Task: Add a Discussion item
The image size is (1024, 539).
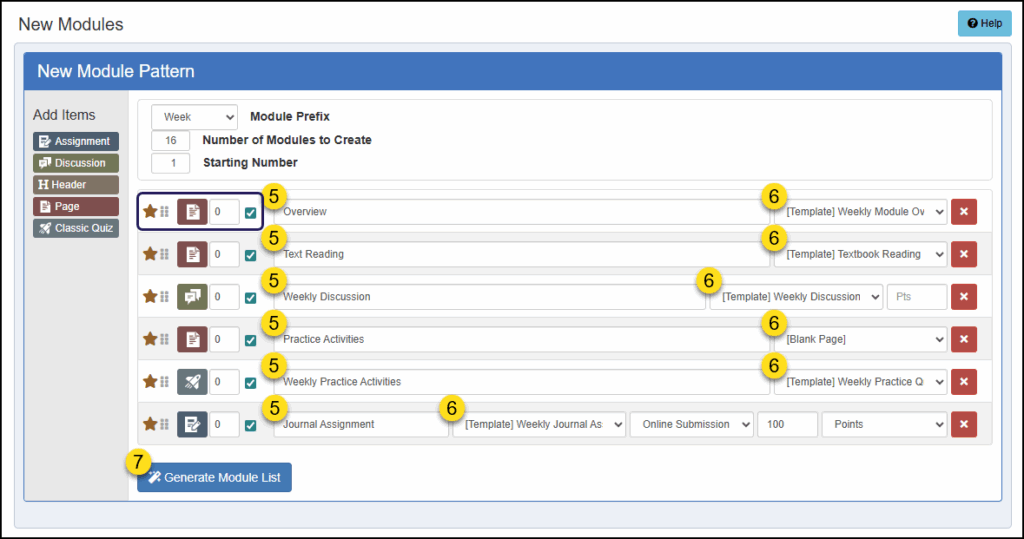Action: click(76, 163)
